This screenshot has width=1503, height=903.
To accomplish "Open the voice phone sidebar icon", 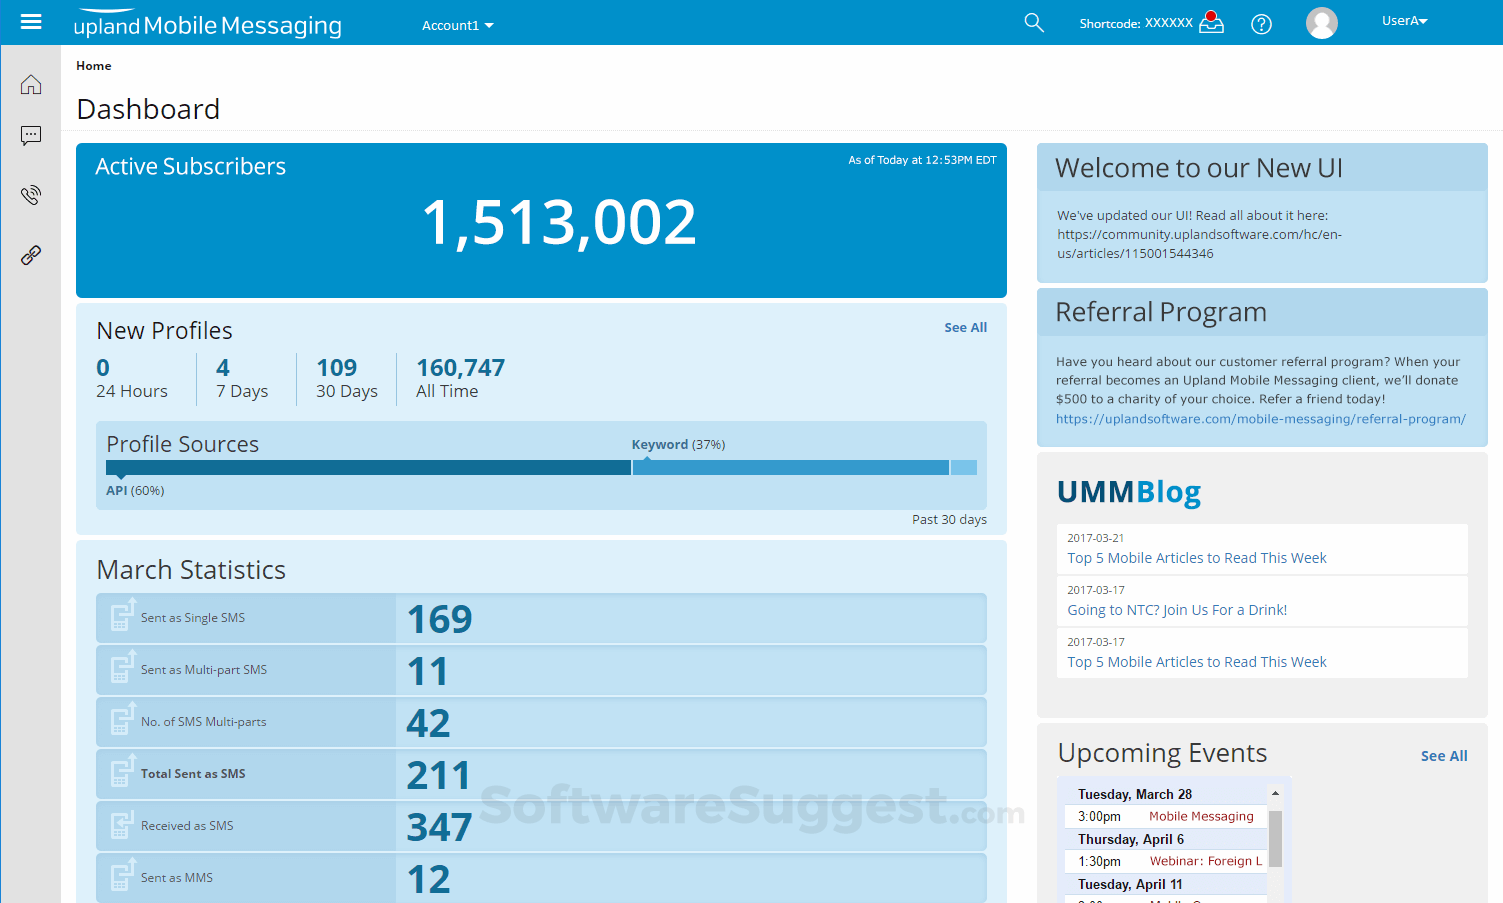I will coord(31,195).
